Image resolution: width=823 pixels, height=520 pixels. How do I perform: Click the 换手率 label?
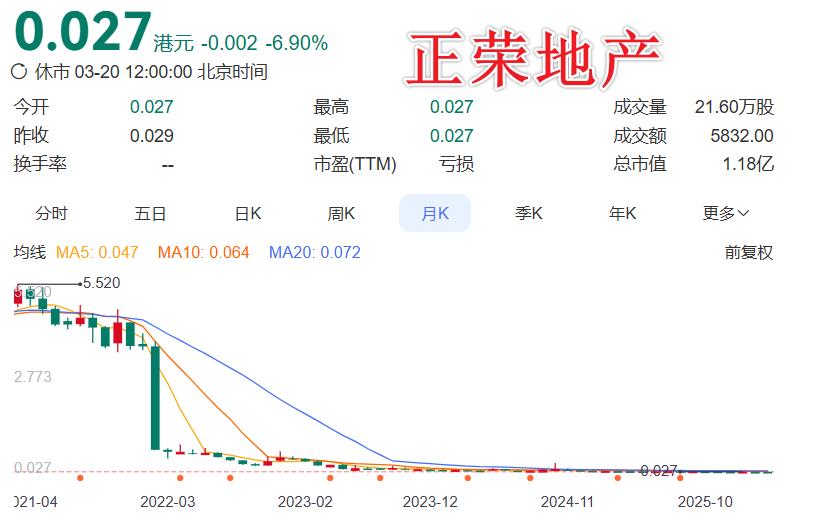[x=40, y=164]
